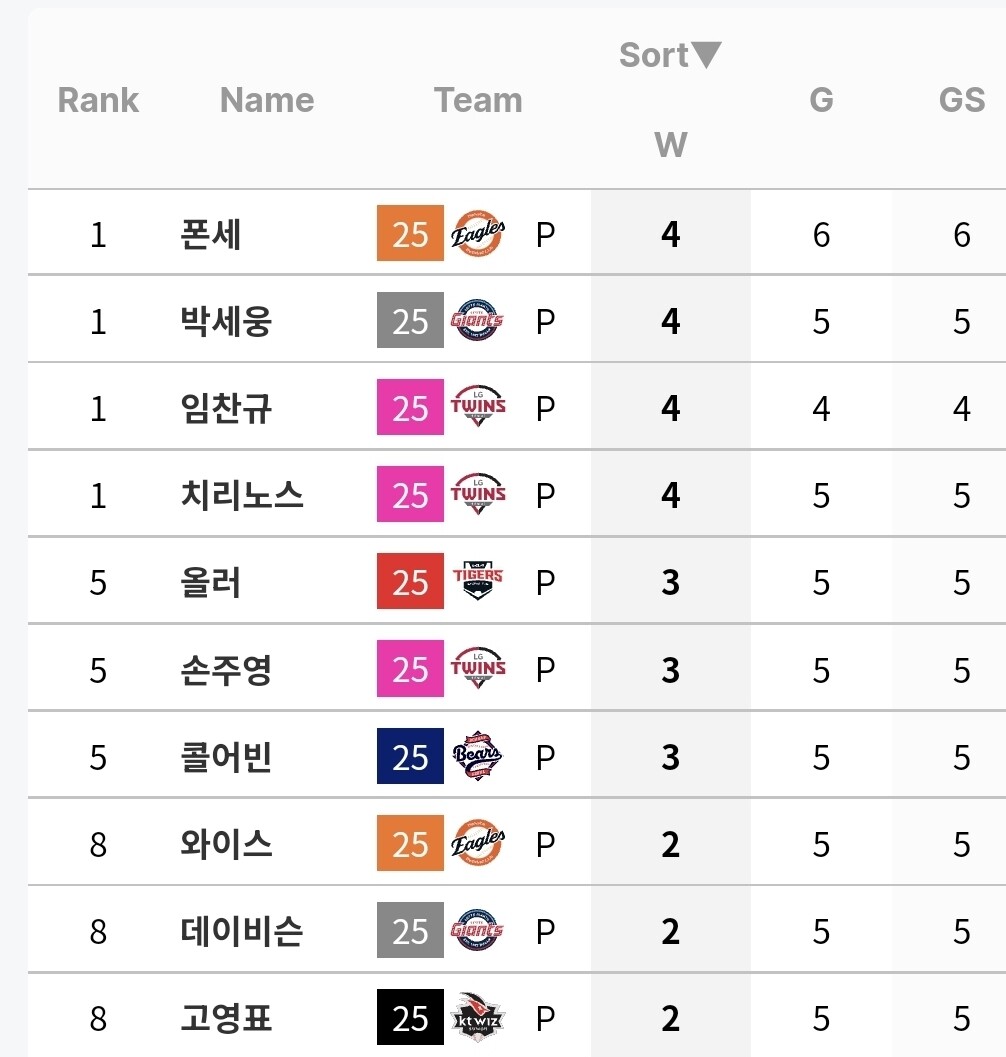Screen dimensions: 1006x1057
Task: Click the Bears logo in 콜어빈 row
Action: [478, 757]
